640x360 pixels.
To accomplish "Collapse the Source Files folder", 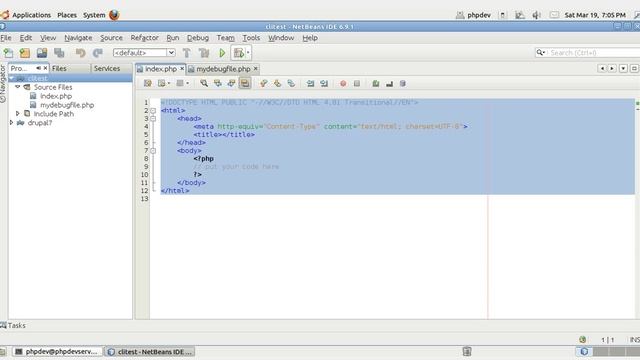I will click(x=18, y=87).
